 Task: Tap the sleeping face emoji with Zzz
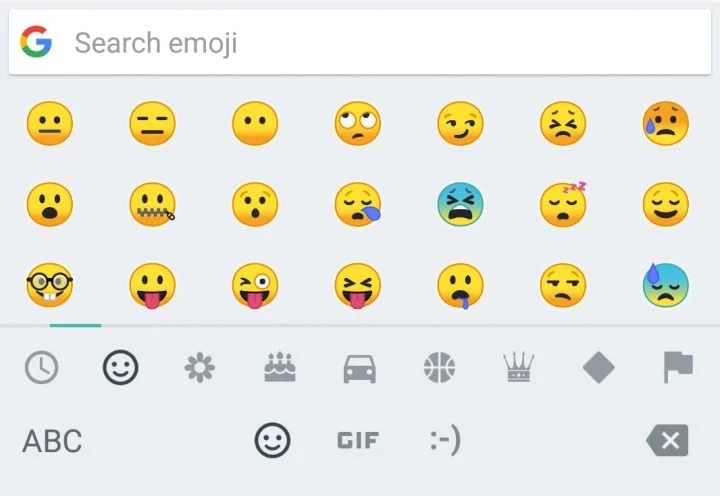coord(563,205)
